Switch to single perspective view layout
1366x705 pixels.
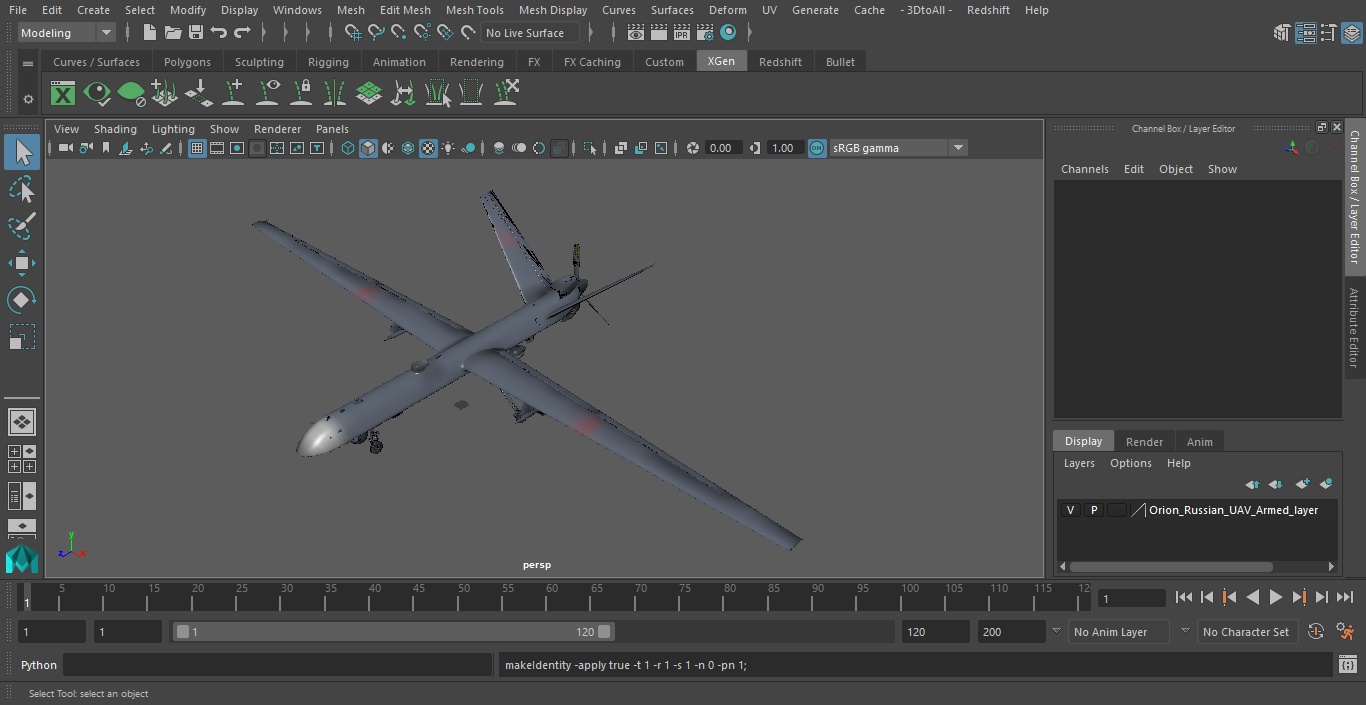pos(21,422)
